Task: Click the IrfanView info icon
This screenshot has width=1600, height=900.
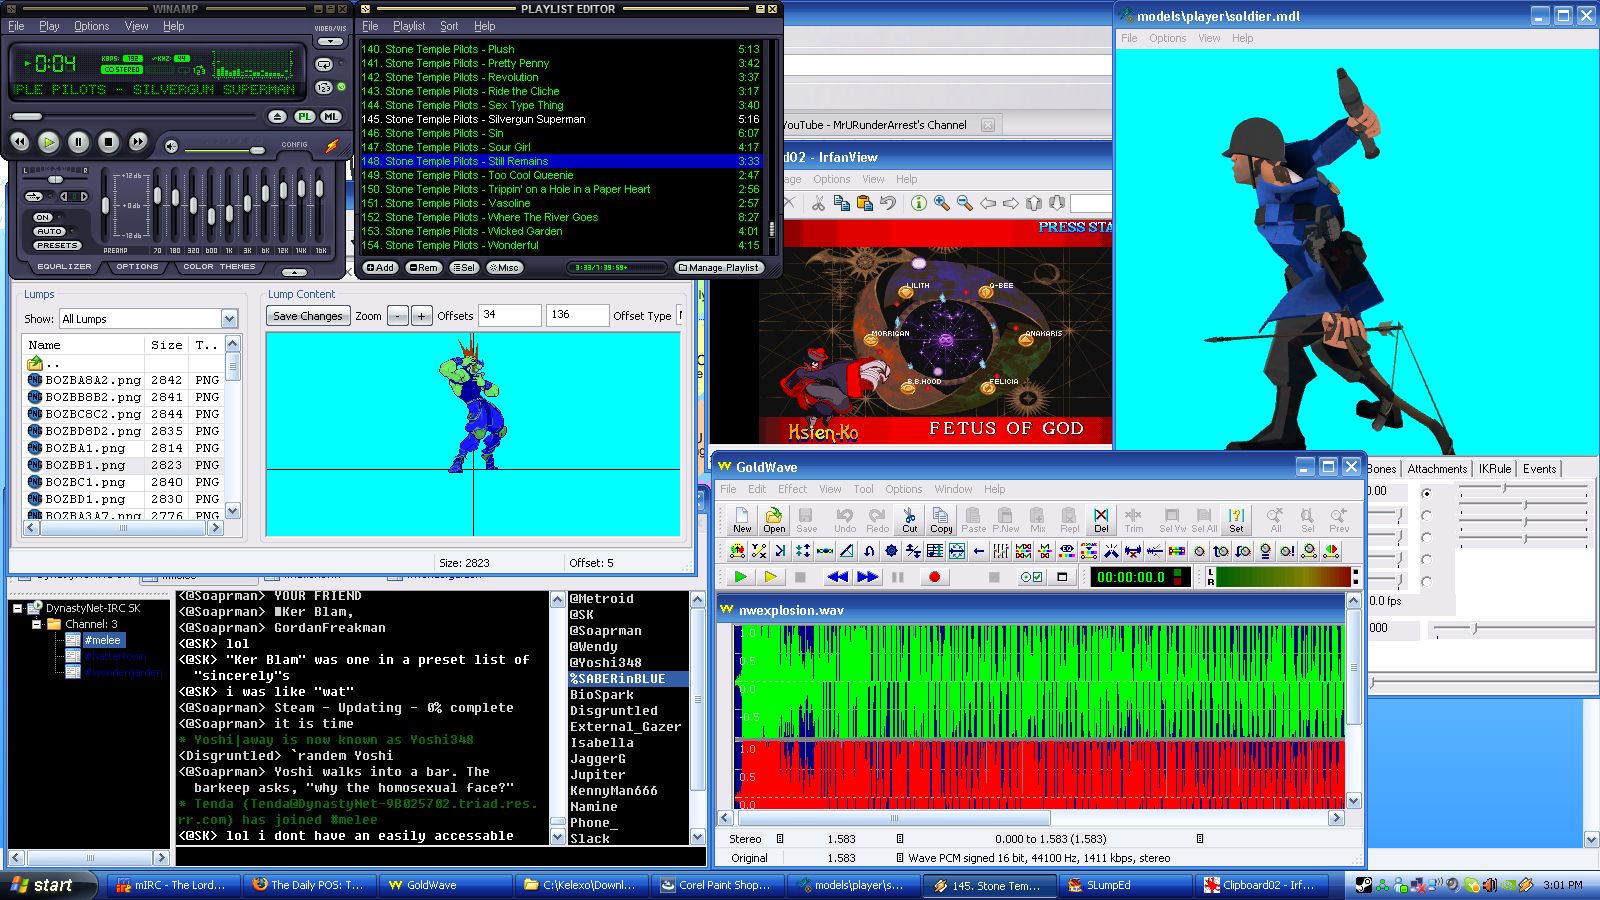Action: coord(918,203)
